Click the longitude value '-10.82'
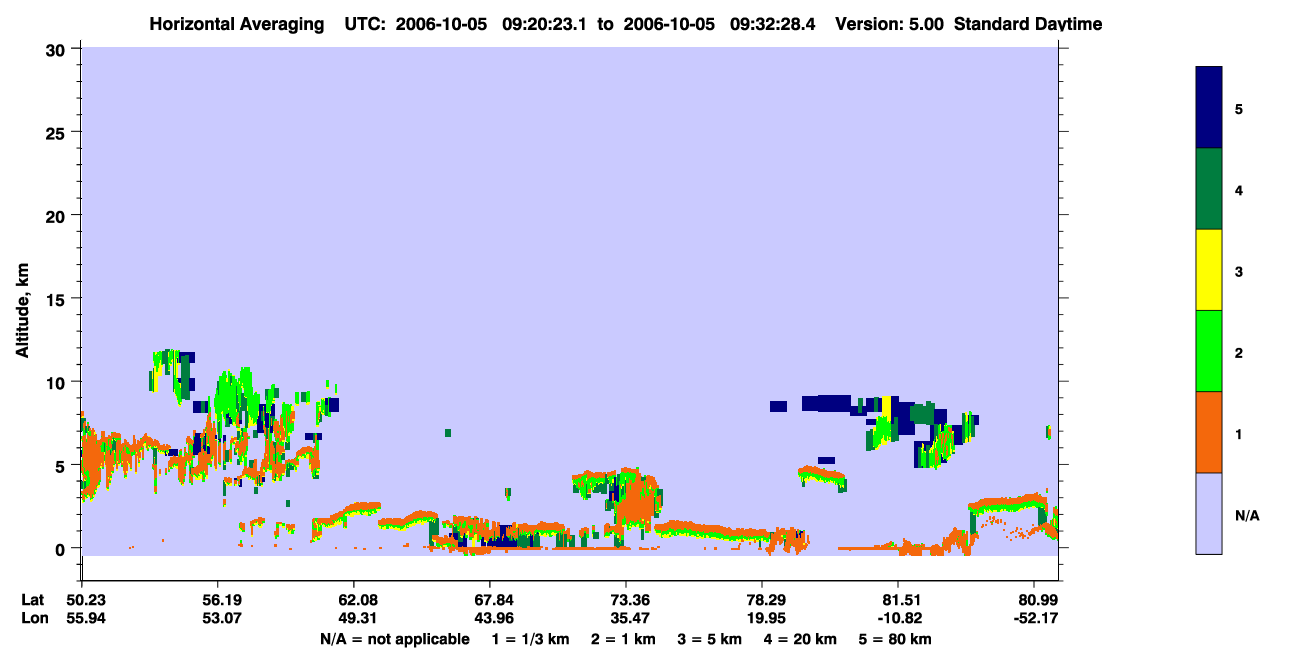The width and height of the screenshot is (1300, 667). [899, 618]
